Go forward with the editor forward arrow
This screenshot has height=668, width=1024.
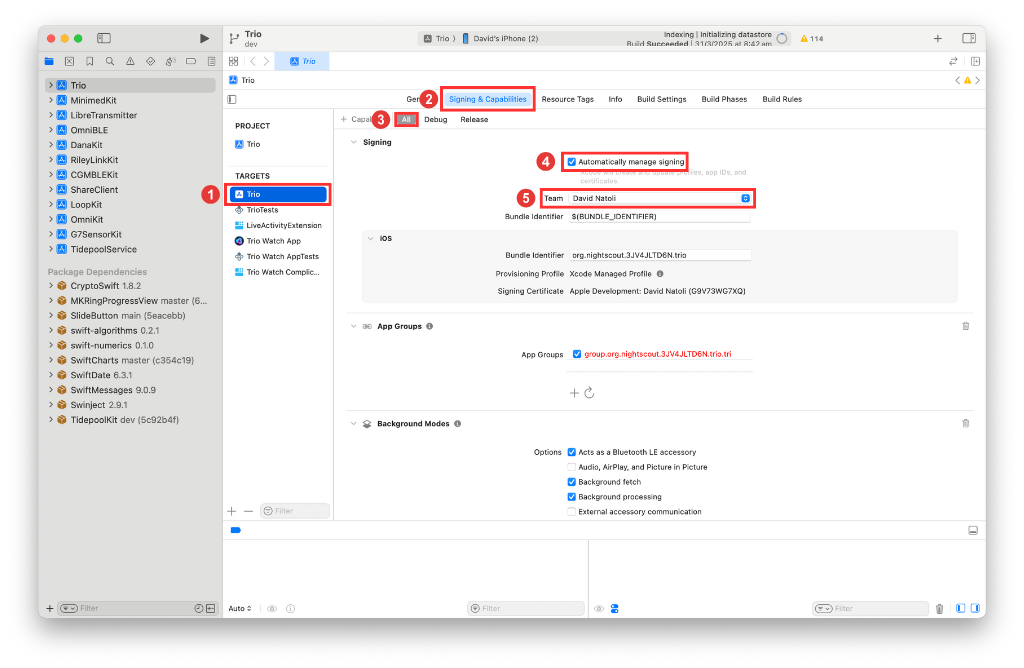click(266, 61)
